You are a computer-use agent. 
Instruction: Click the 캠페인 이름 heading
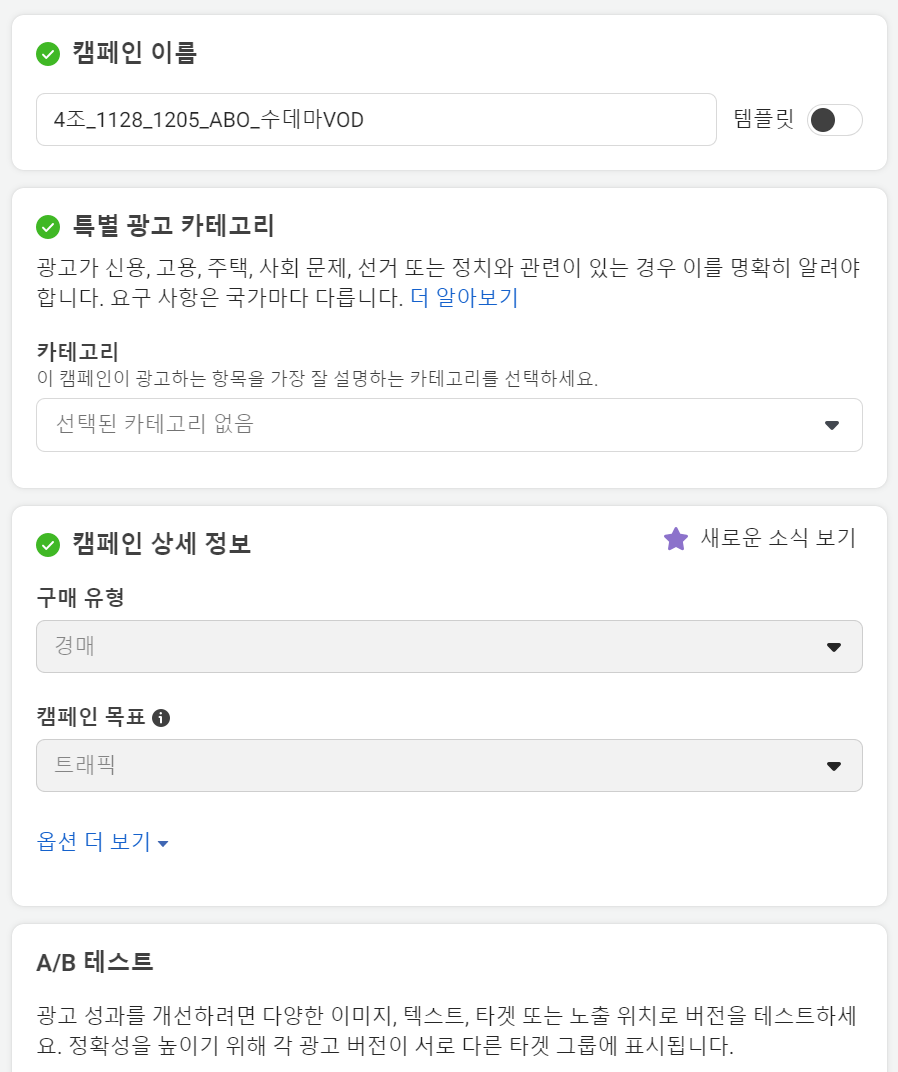[135, 53]
